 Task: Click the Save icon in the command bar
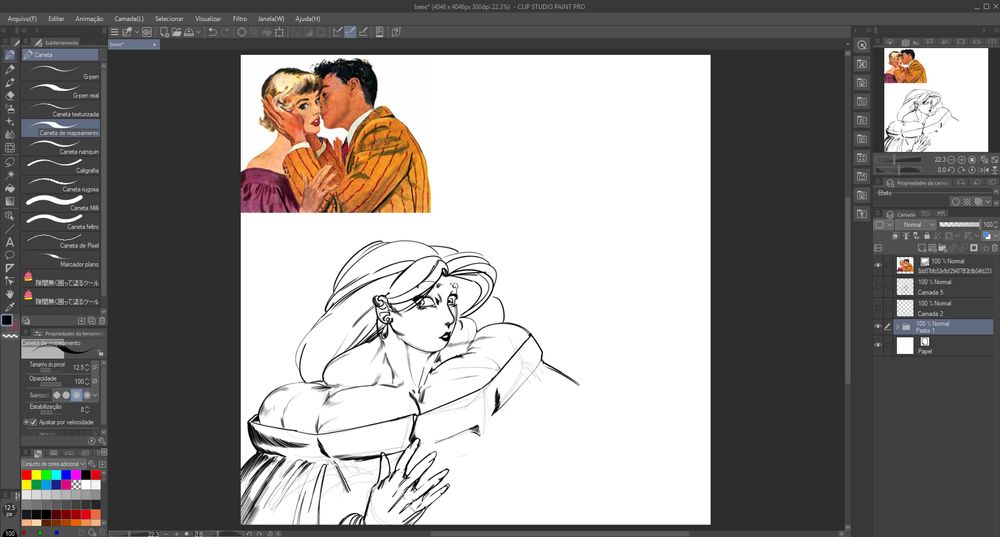click(x=189, y=32)
